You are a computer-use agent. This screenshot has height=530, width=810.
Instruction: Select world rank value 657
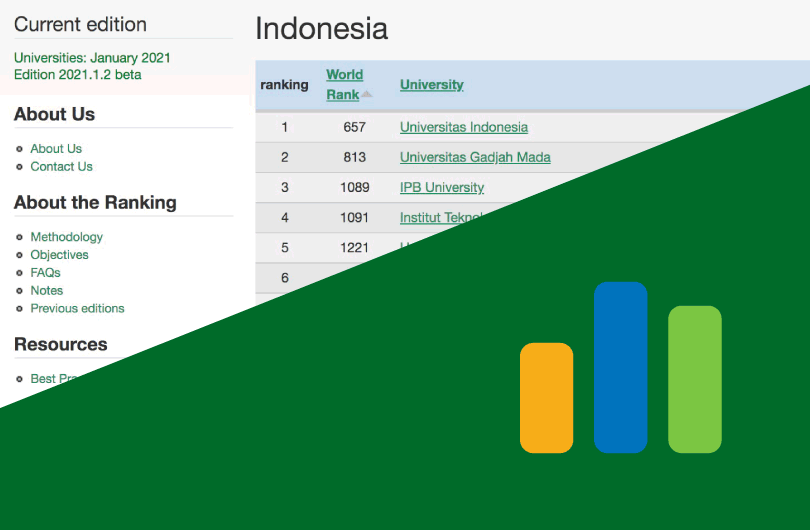(354, 127)
